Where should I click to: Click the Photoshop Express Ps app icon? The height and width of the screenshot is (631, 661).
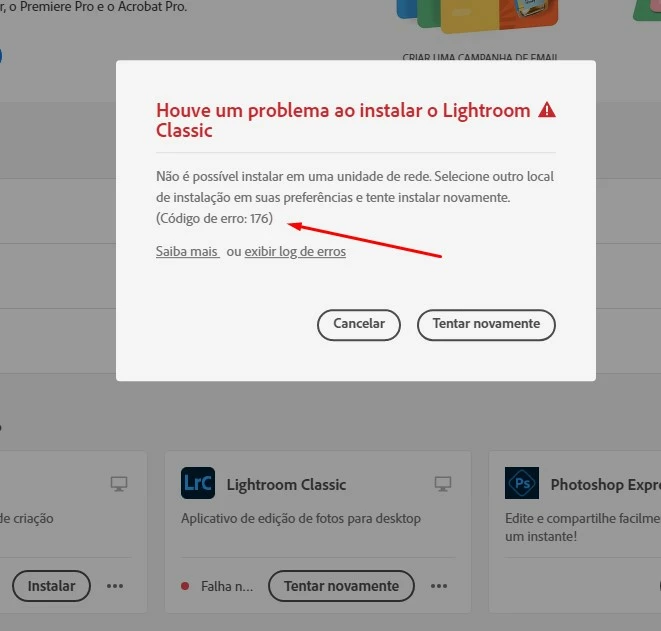tap(522, 483)
